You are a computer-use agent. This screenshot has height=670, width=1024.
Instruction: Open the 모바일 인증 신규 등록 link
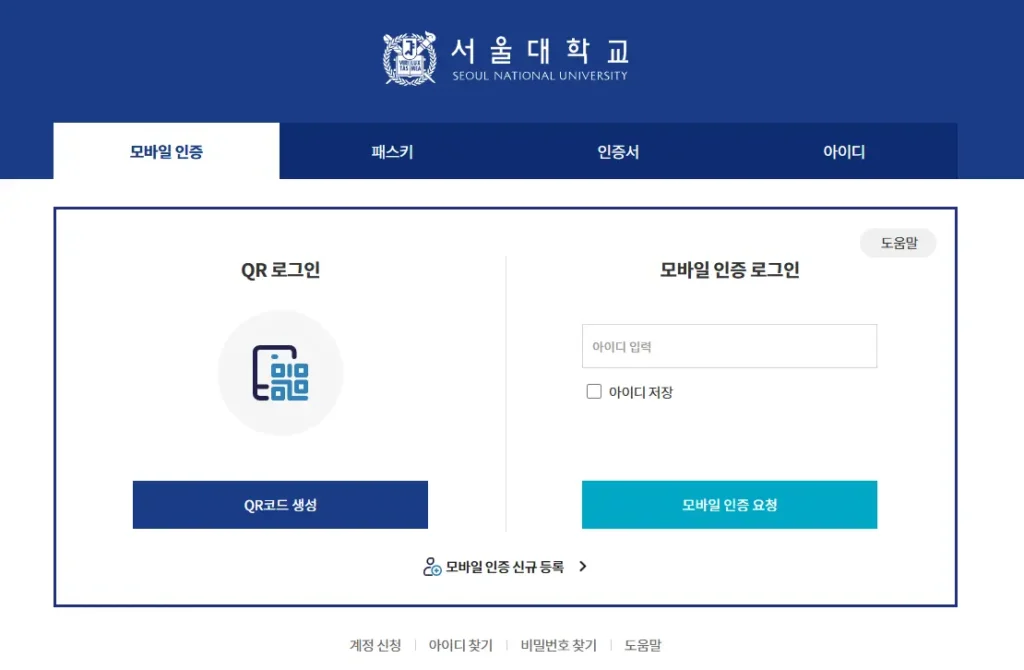pyautogui.click(x=504, y=566)
